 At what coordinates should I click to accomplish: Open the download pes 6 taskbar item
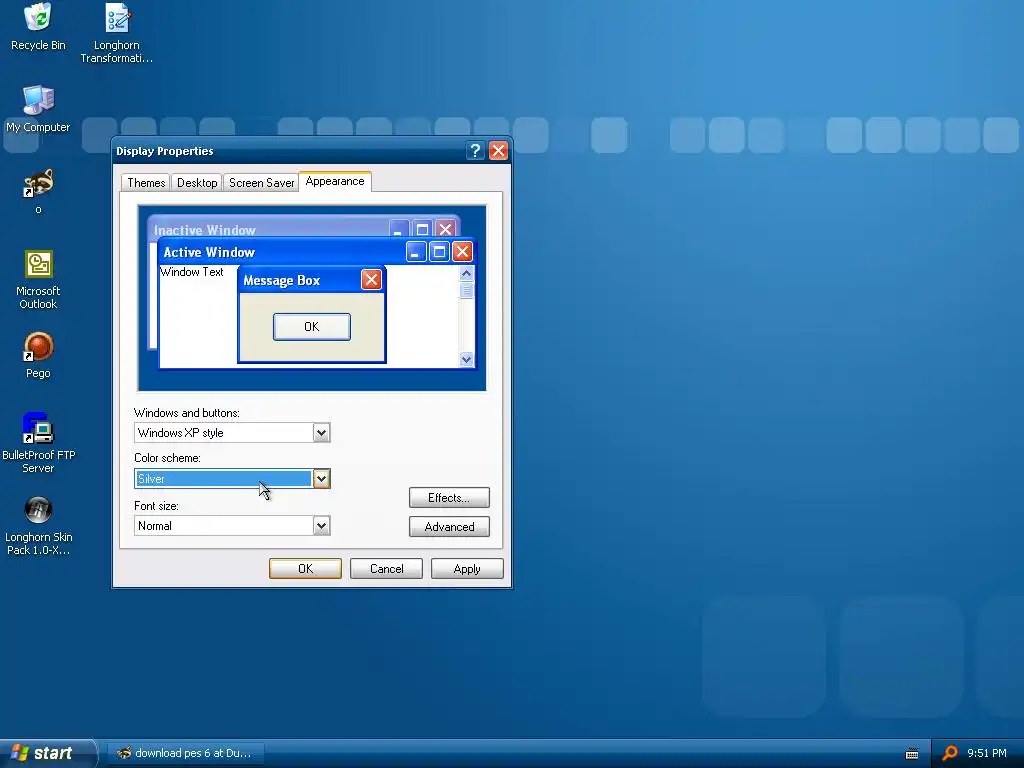point(185,753)
